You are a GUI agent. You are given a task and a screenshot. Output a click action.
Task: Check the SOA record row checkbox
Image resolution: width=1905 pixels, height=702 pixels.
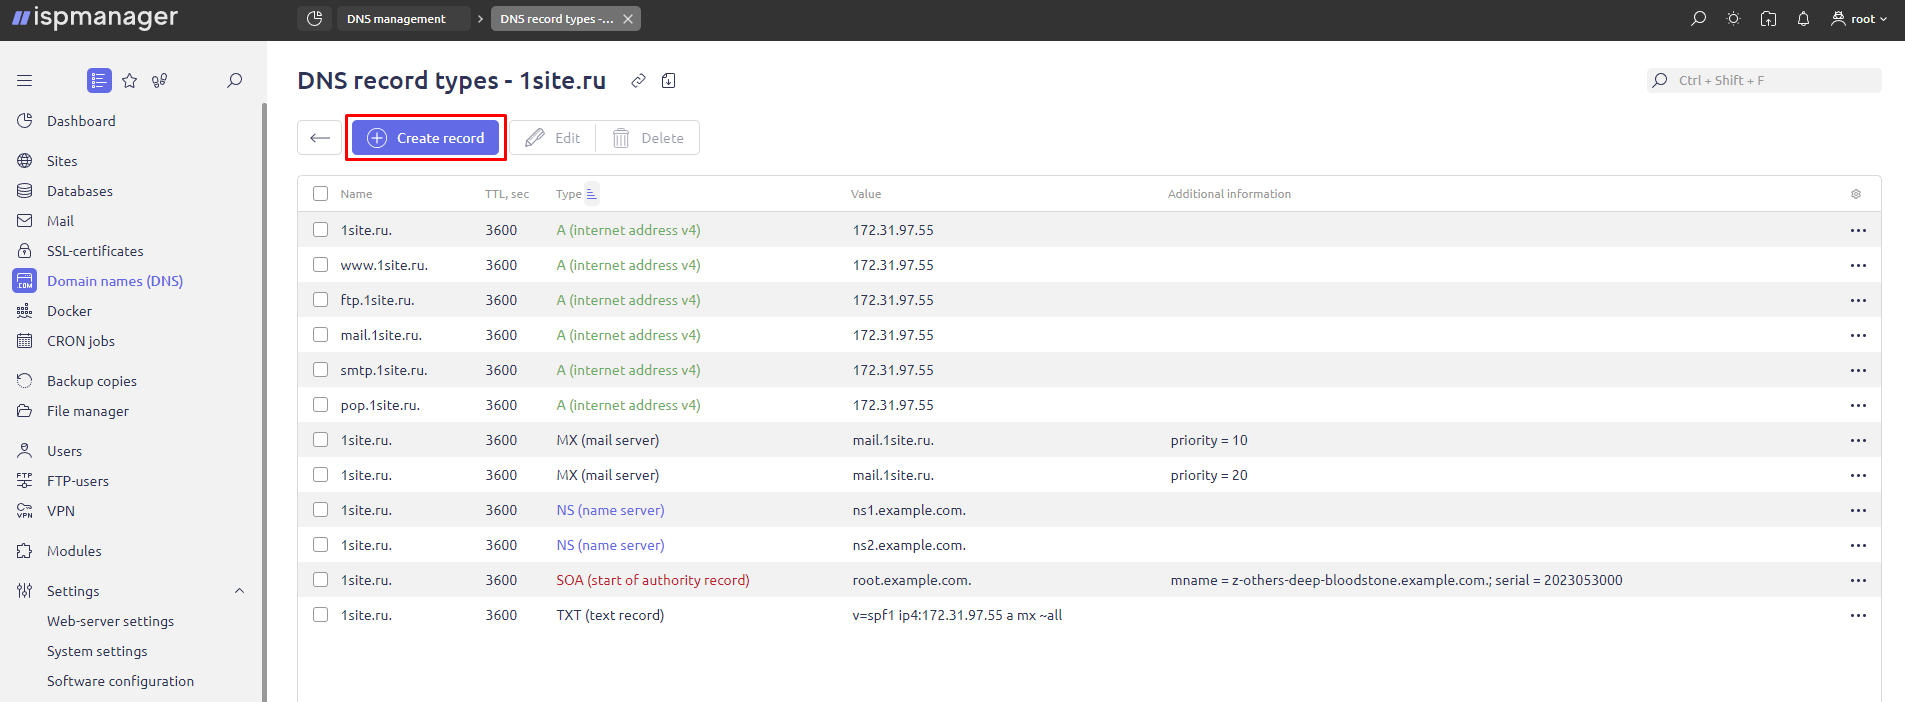(320, 580)
